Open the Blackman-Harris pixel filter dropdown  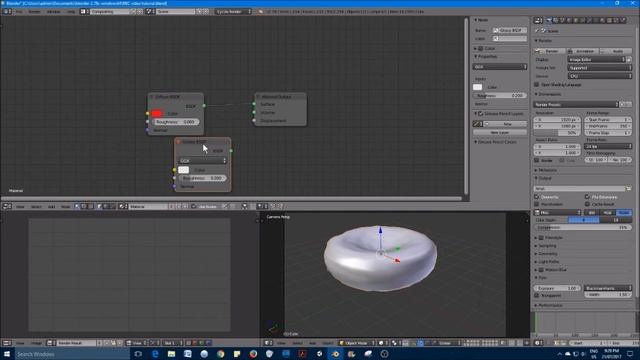[x=608, y=288]
